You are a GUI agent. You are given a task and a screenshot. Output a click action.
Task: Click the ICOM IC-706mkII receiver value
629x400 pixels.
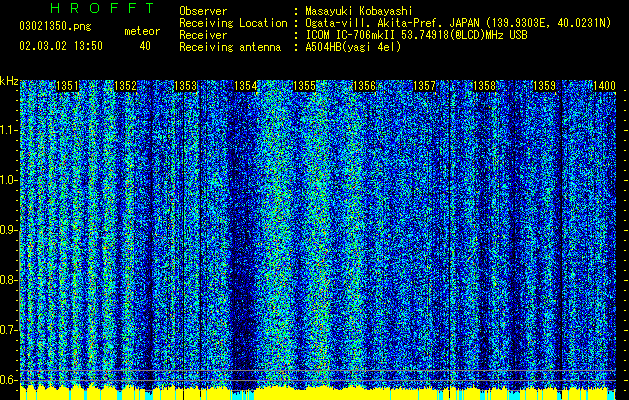coord(416,35)
